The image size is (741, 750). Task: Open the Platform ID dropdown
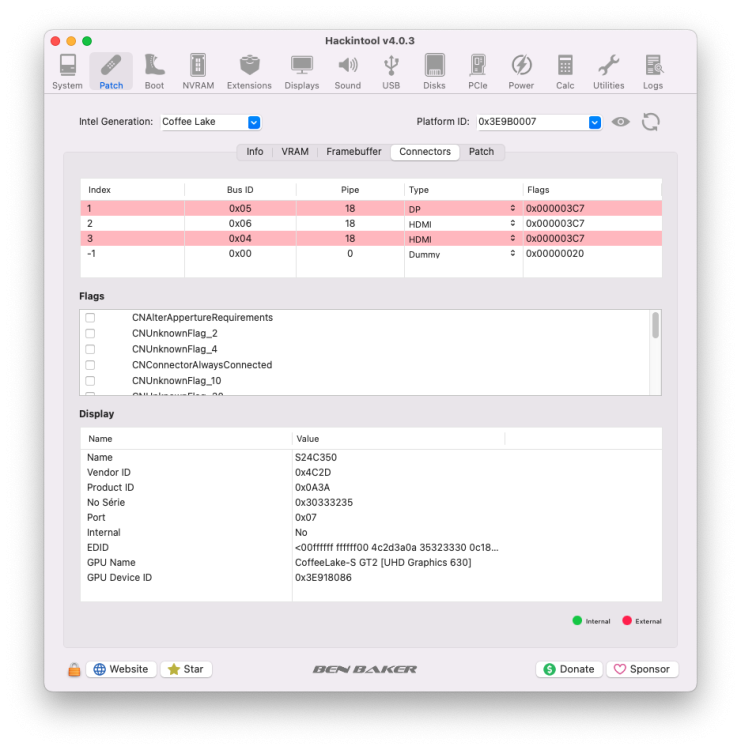coord(595,122)
